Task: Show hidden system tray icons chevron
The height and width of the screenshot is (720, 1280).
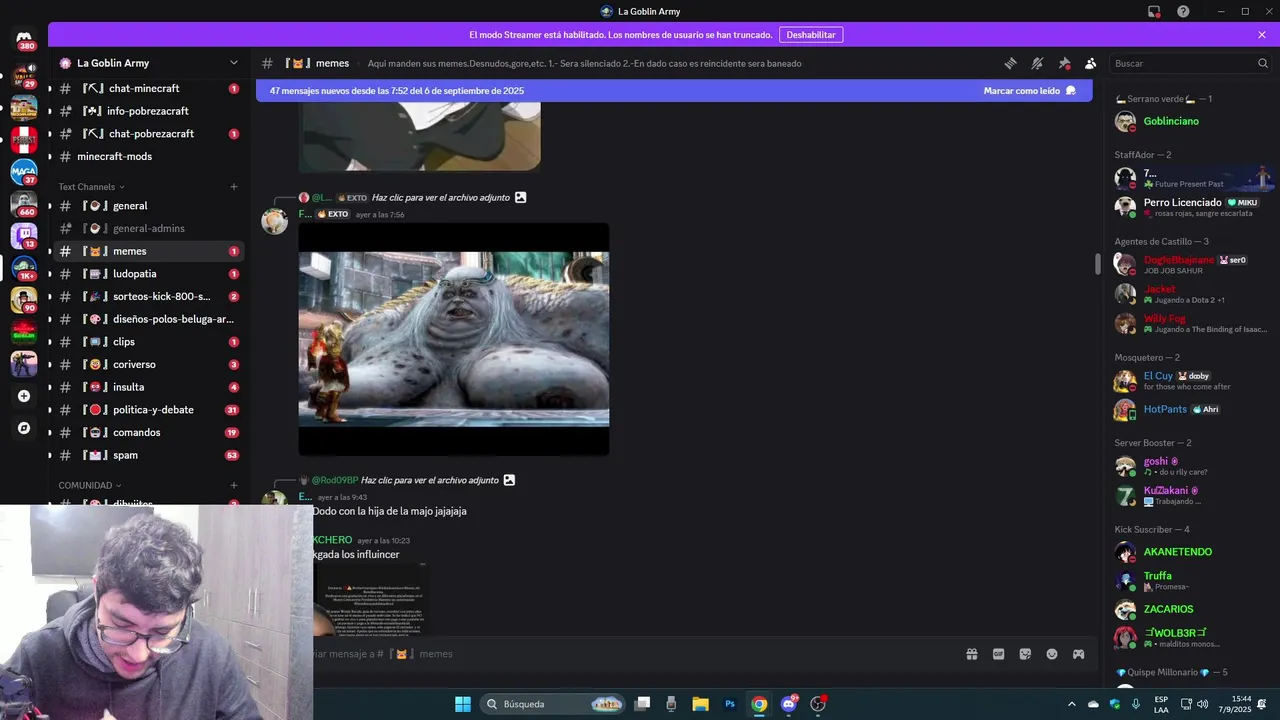Action: coord(1072,704)
